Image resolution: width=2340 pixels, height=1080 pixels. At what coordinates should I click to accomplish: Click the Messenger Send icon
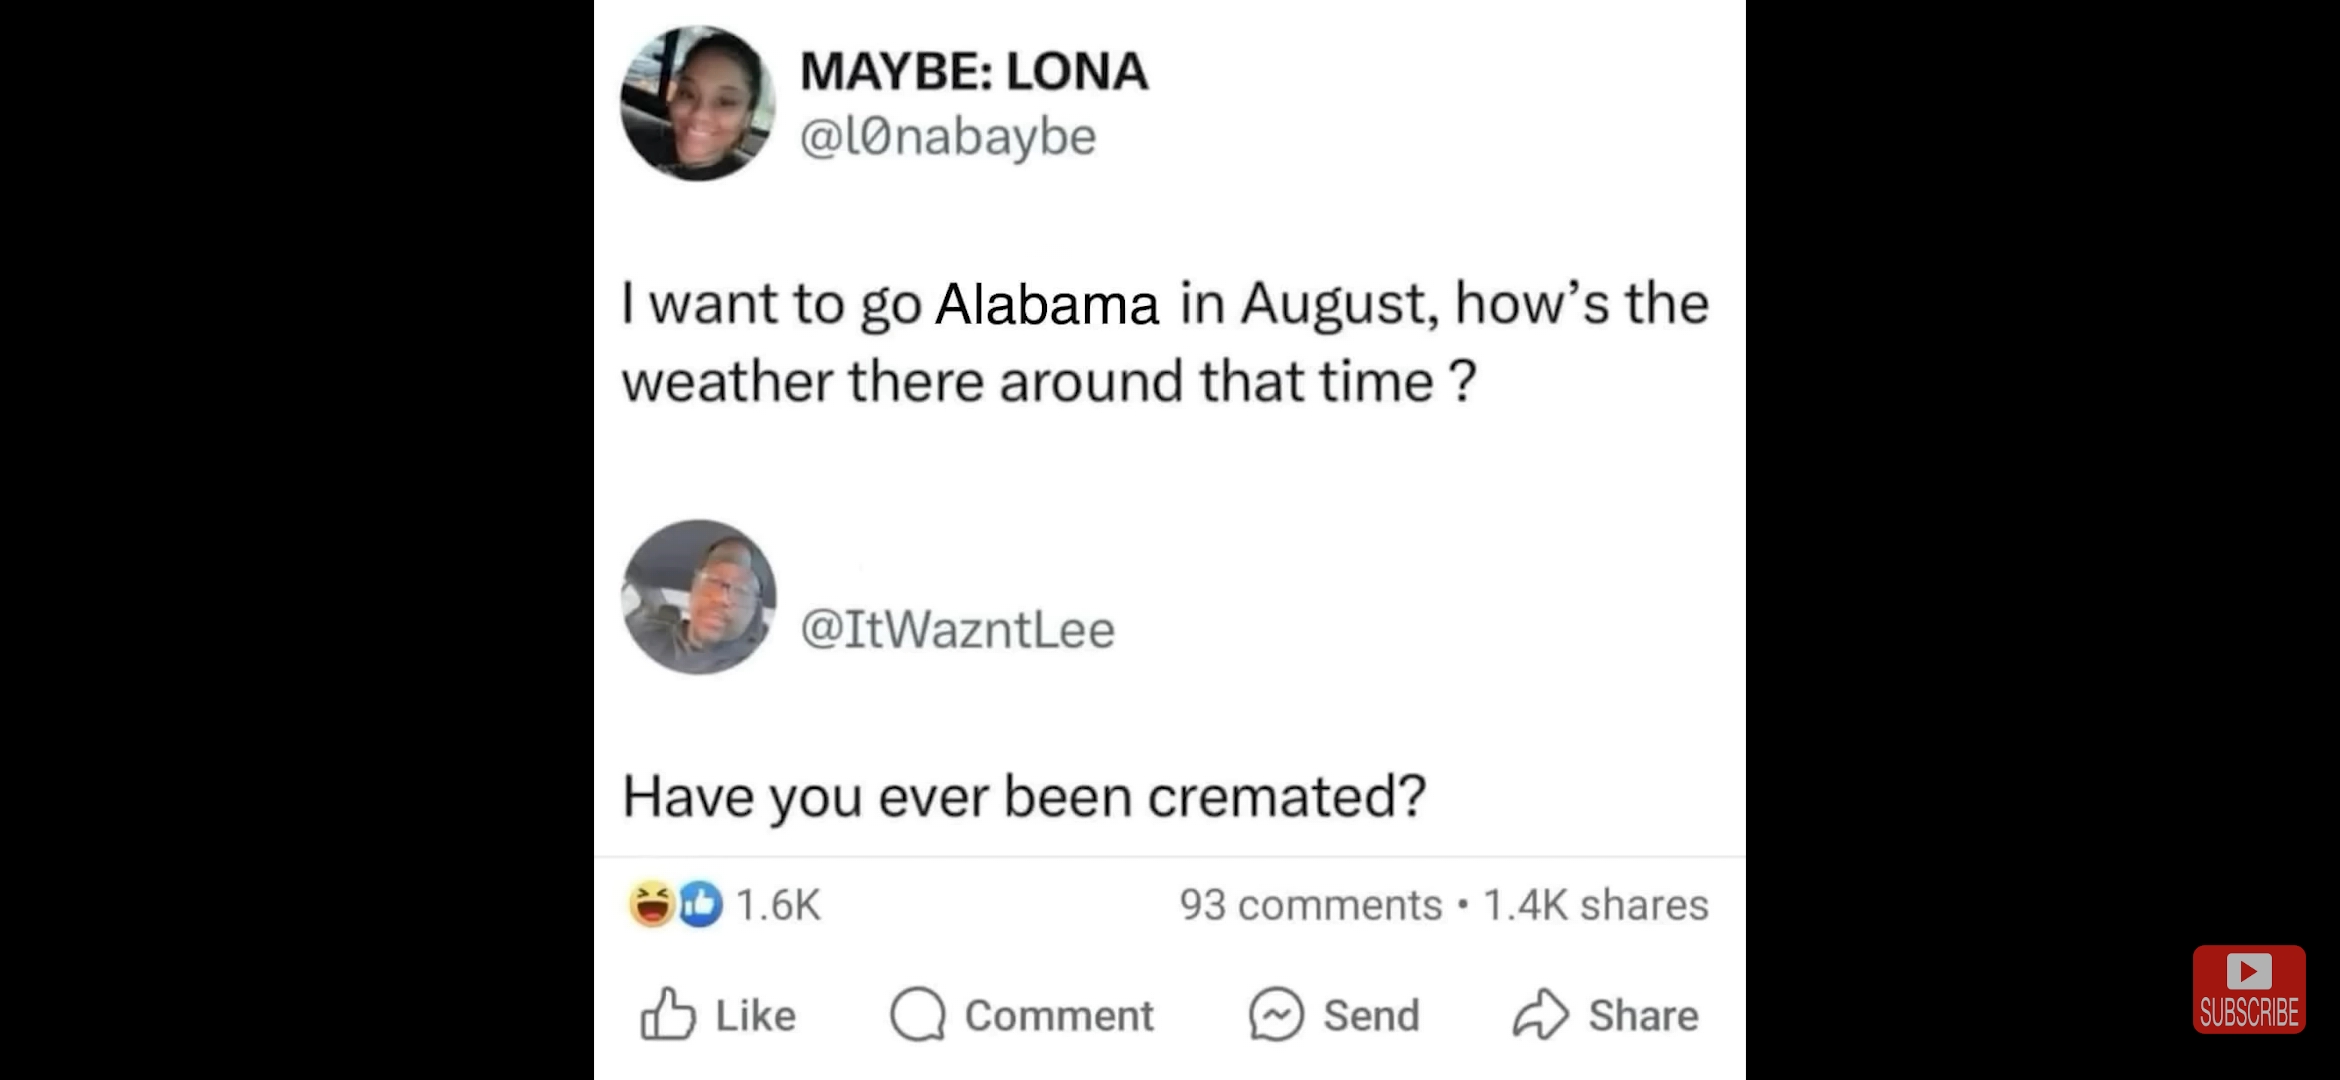coord(1276,1014)
